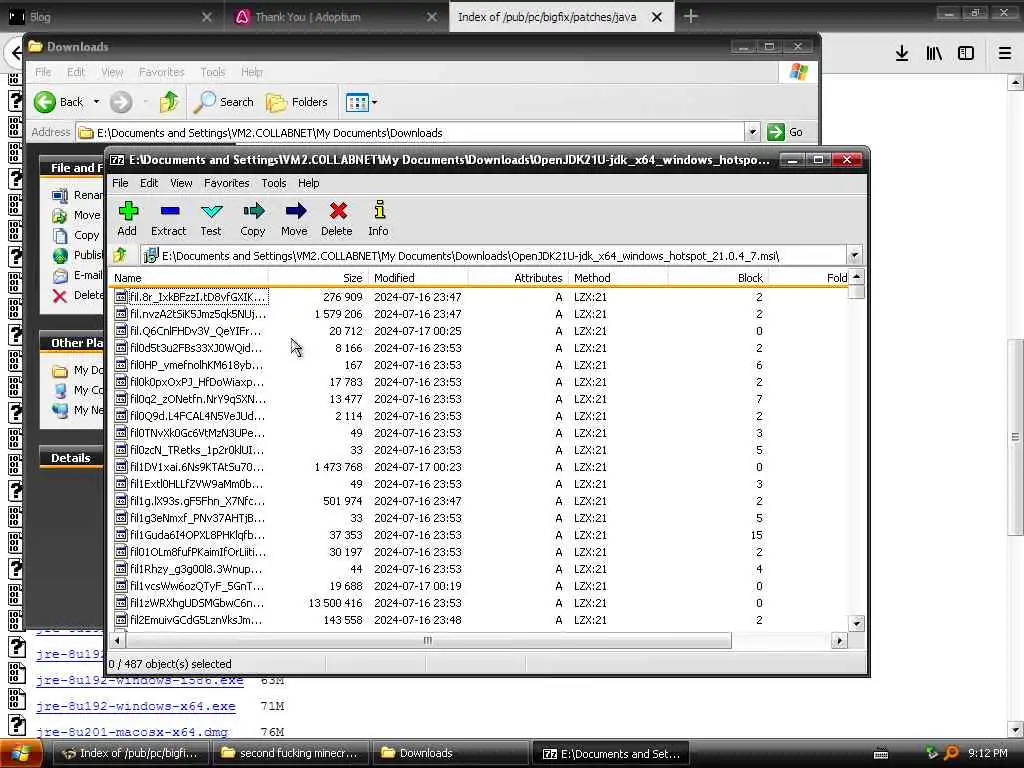The height and width of the screenshot is (768, 1024).
Task: Sort by Name column header
Action: point(189,278)
